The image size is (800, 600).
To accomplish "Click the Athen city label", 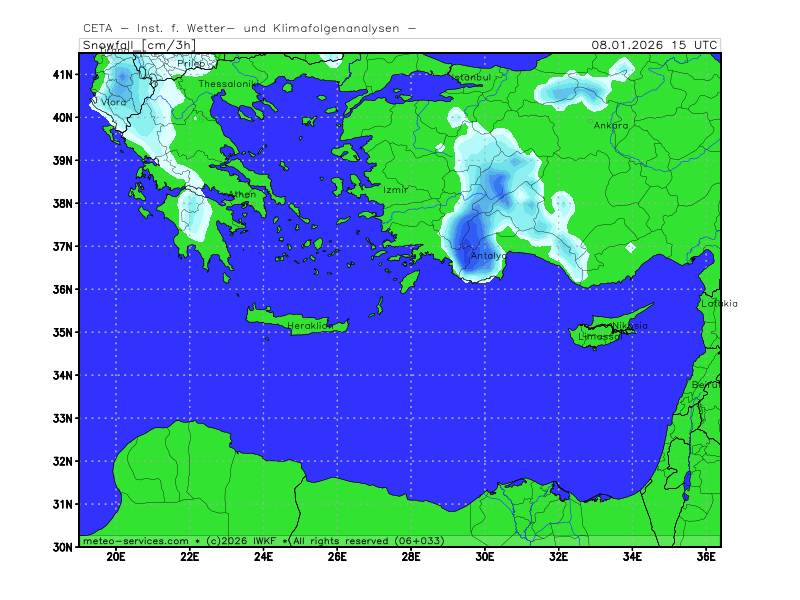I will (x=243, y=195).
